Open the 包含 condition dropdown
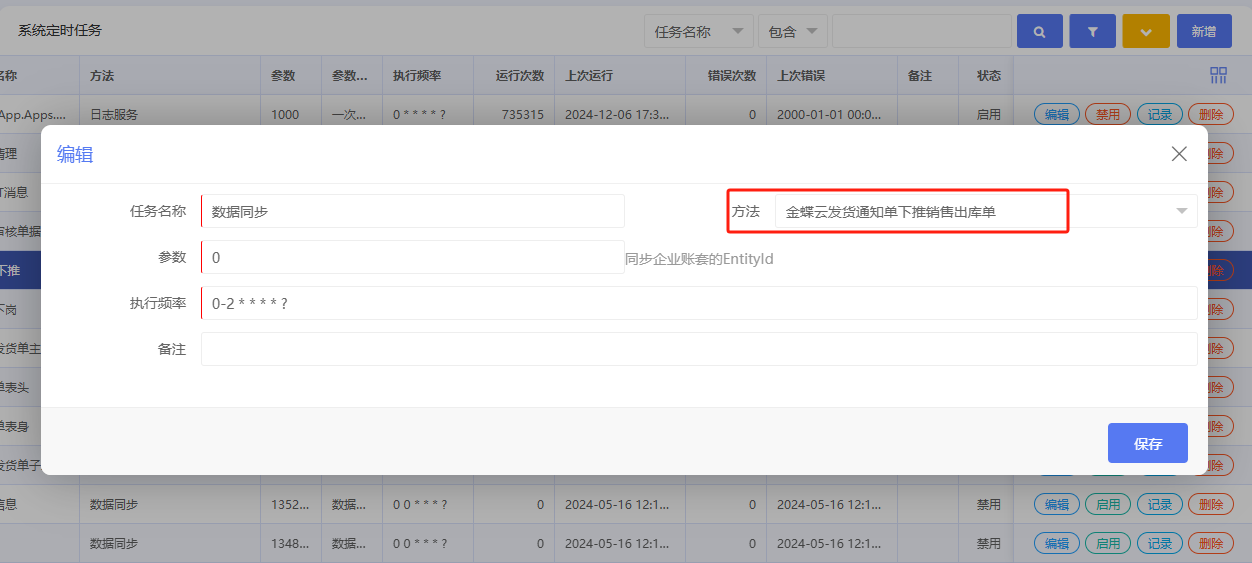The image size is (1252, 563). pyautogui.click(x=792, y=32)
